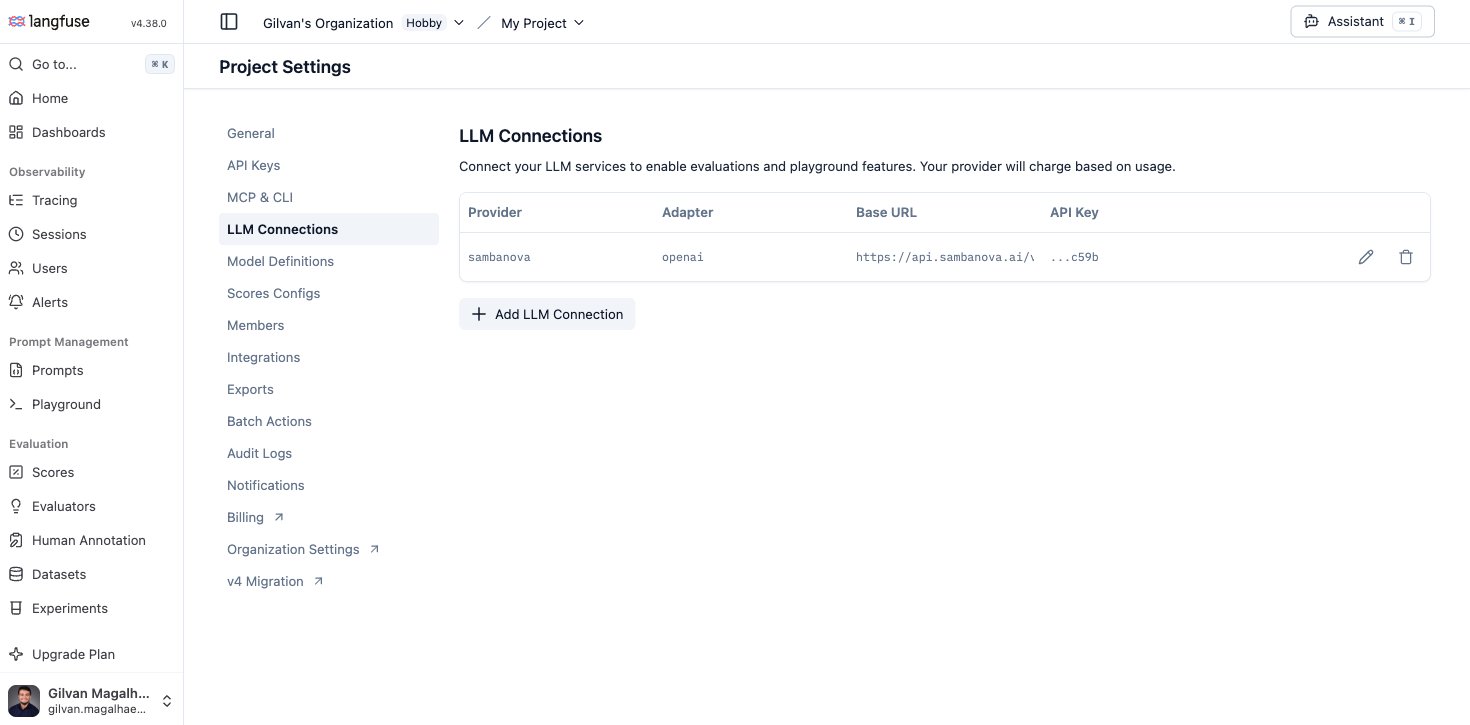1470x725 pixels.
Task: Open Prompts page
Action: (x=92, y=370)
